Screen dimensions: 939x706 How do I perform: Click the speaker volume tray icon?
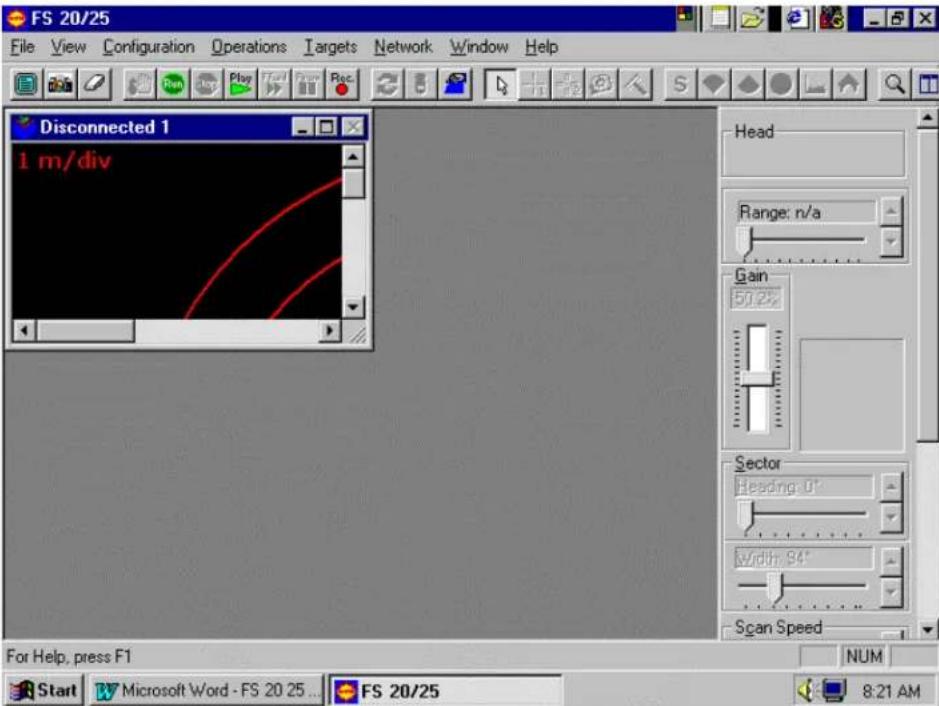tap(806, 690)
